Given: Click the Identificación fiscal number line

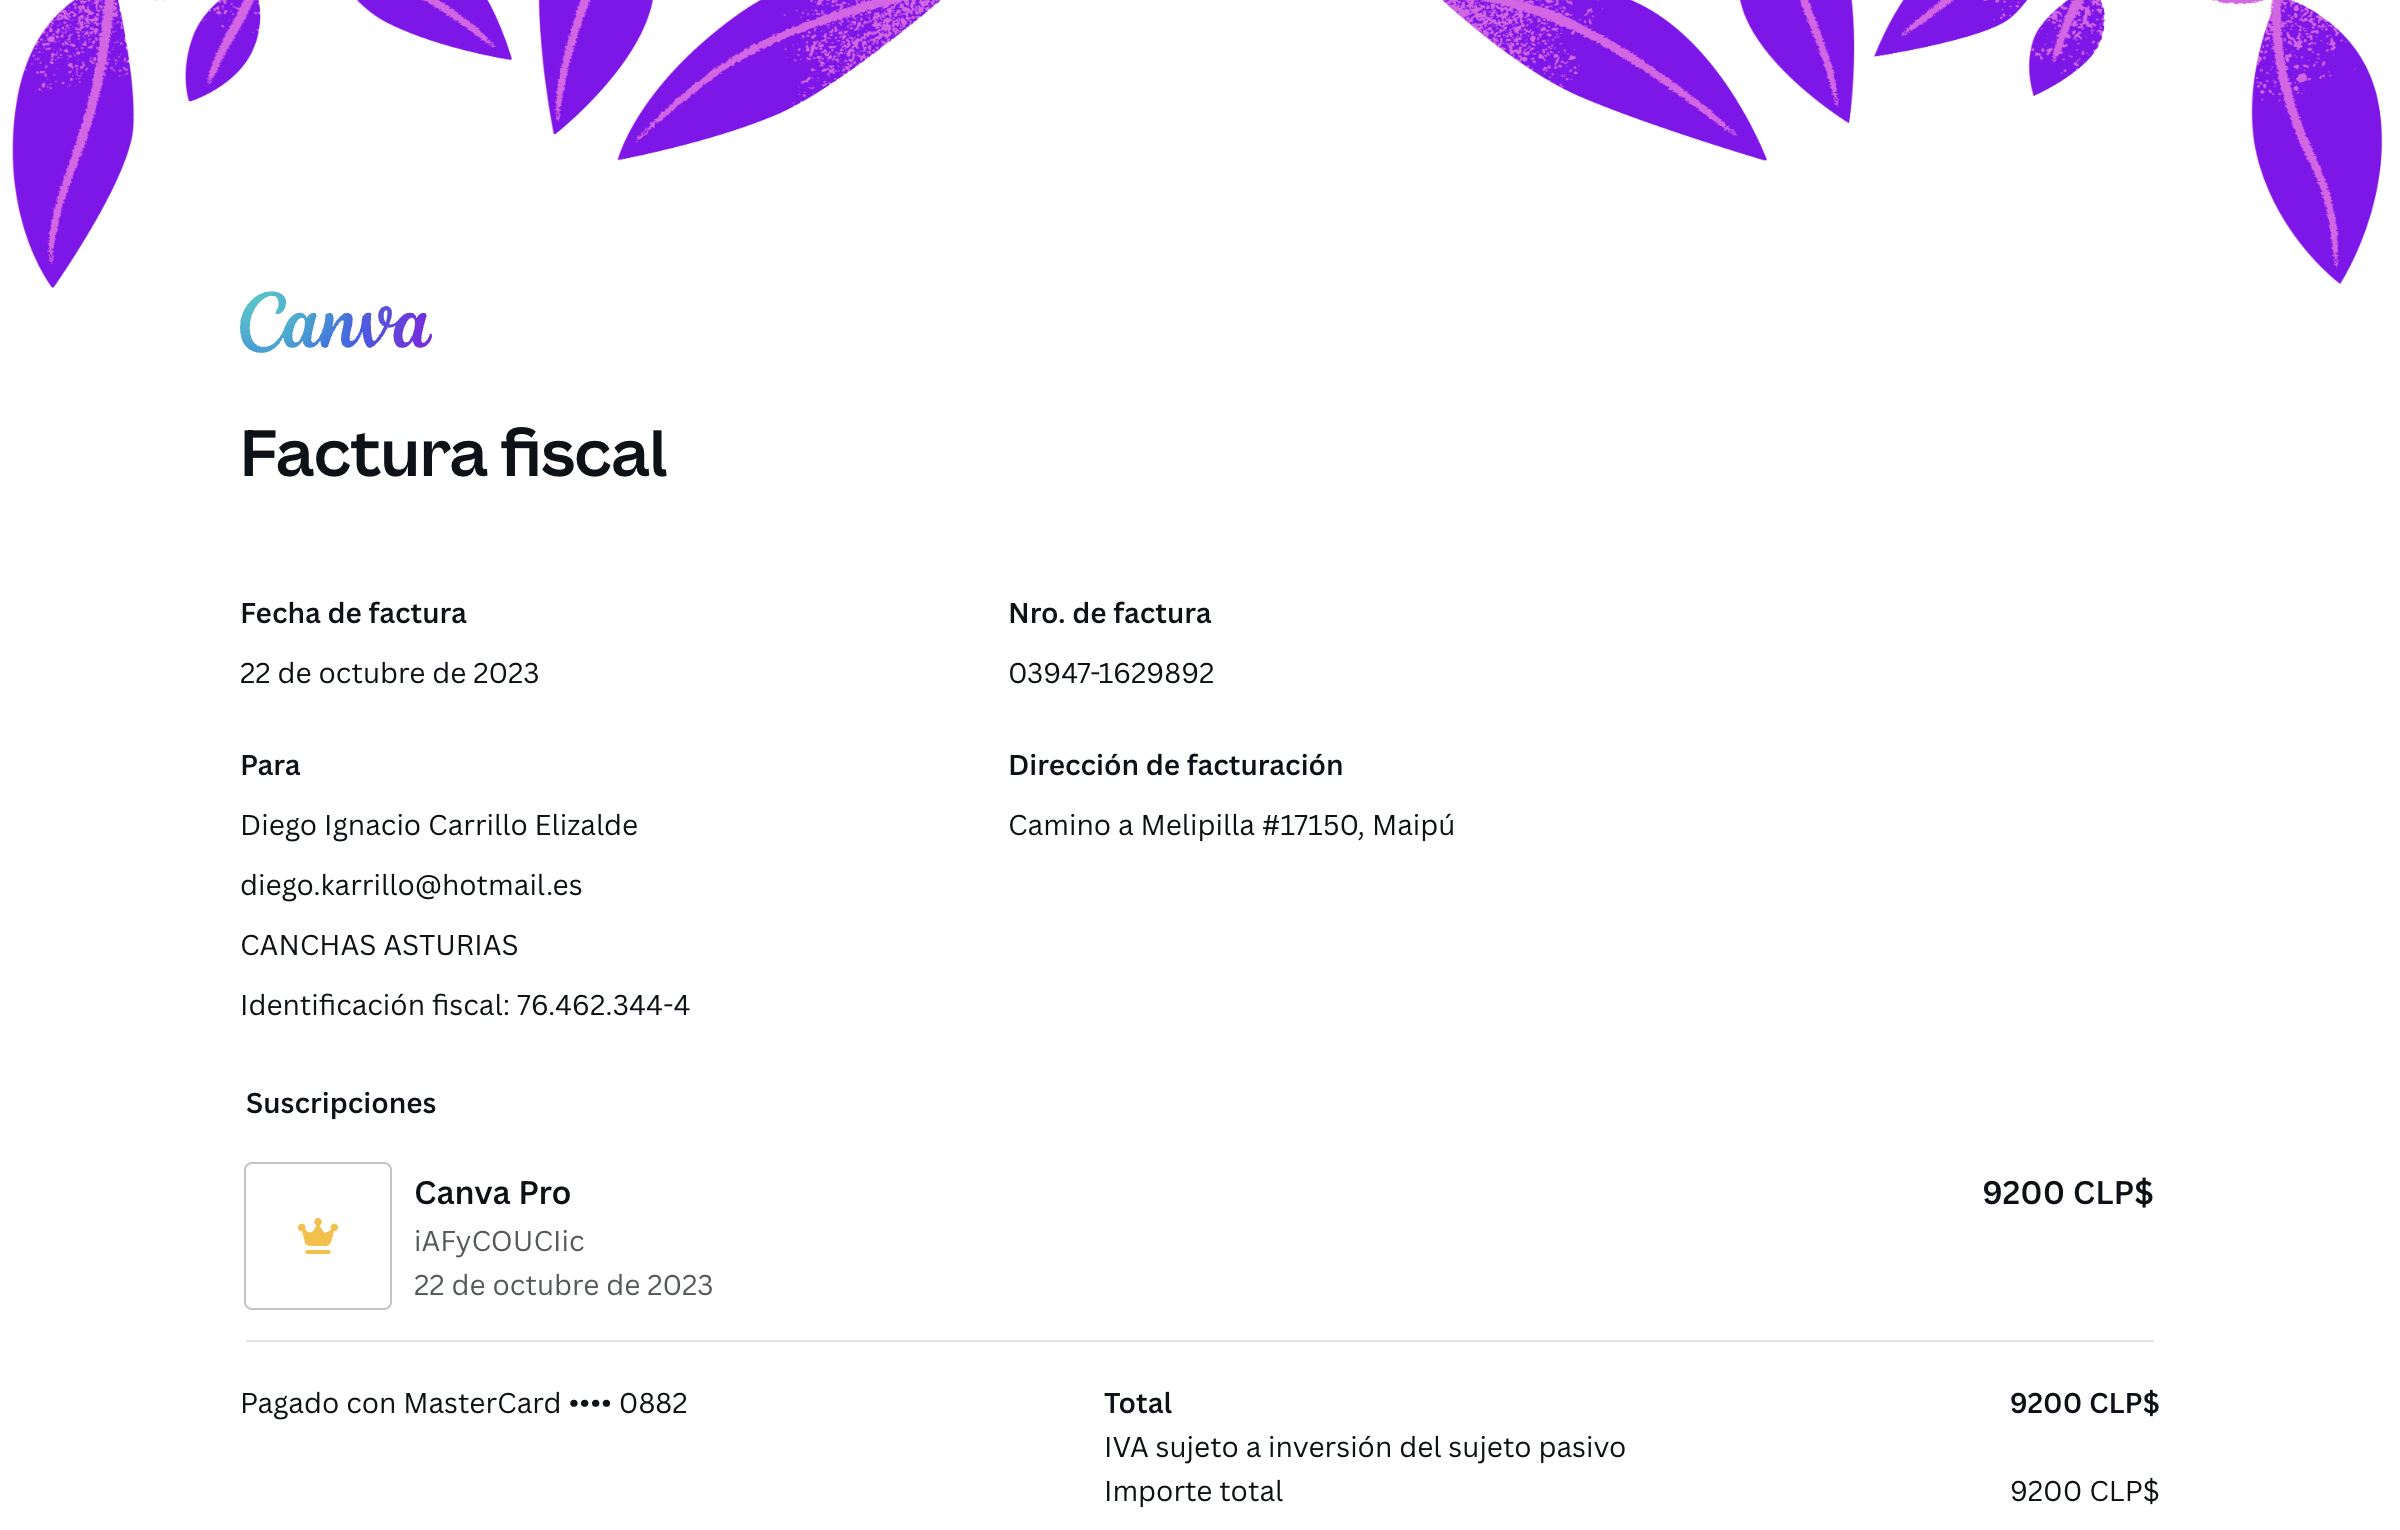Looking at the screenshot, I should (x=465, y=1005).
